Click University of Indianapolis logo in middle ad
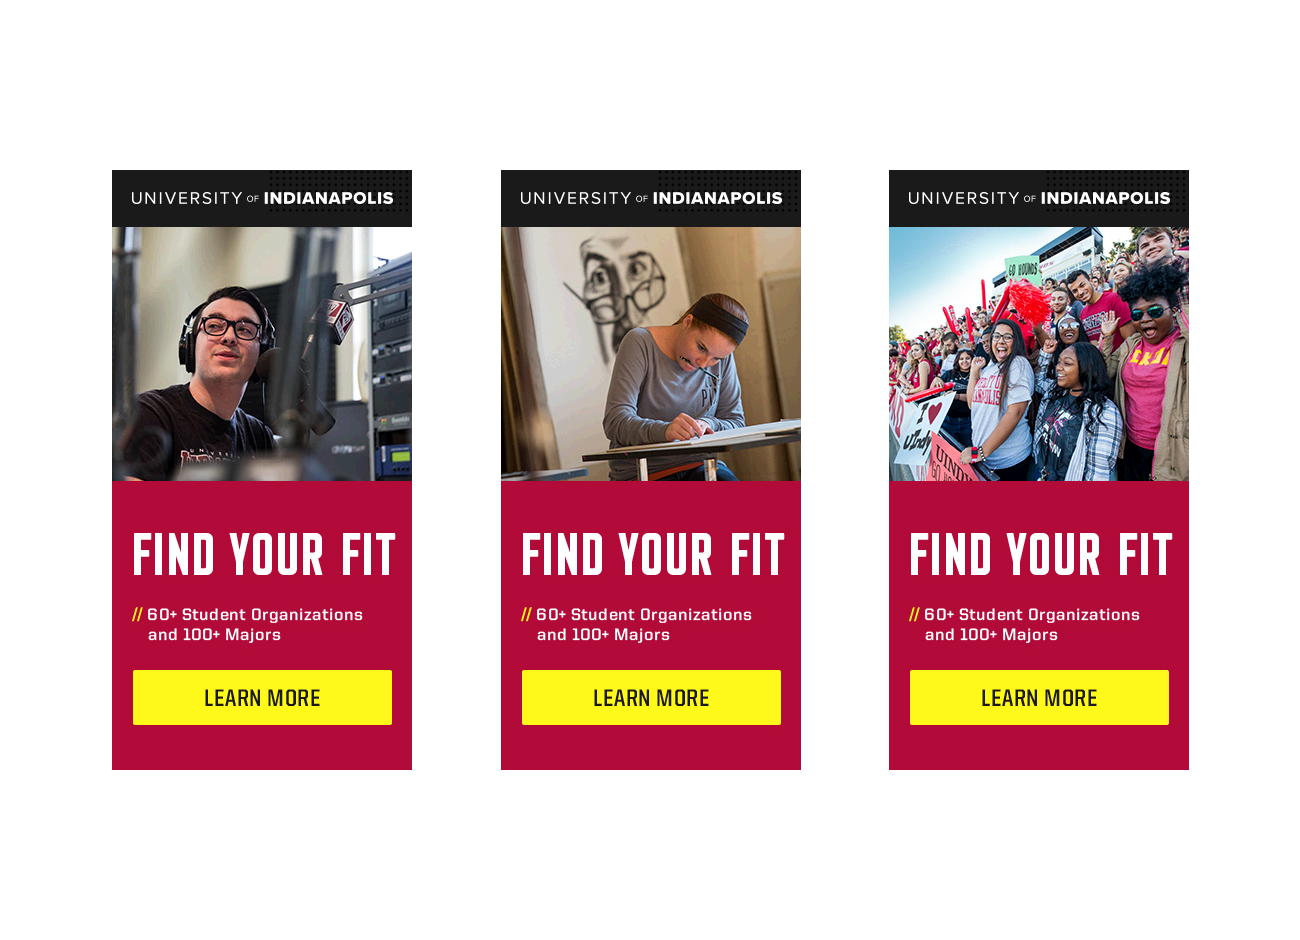1300x940 pixels. click(x=651, y=198)
